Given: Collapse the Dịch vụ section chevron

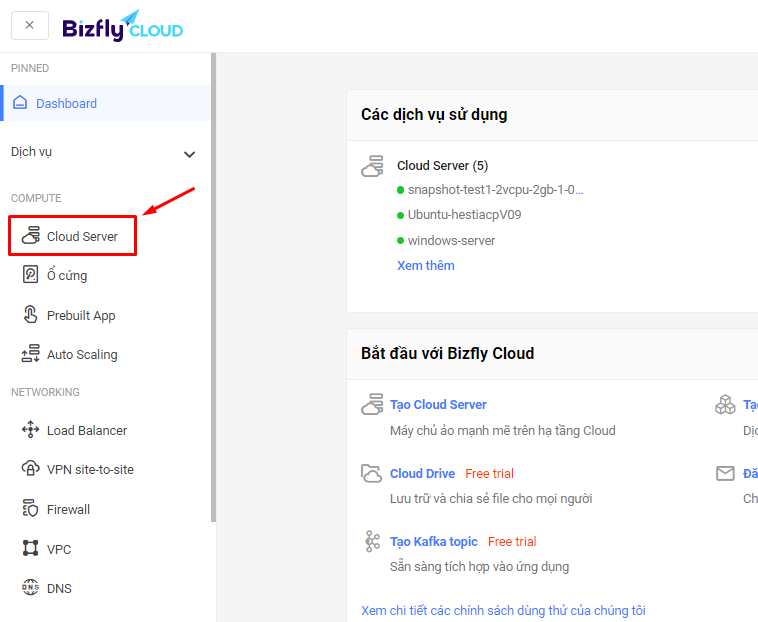Looking at the screenshot, I should (190, 154).
